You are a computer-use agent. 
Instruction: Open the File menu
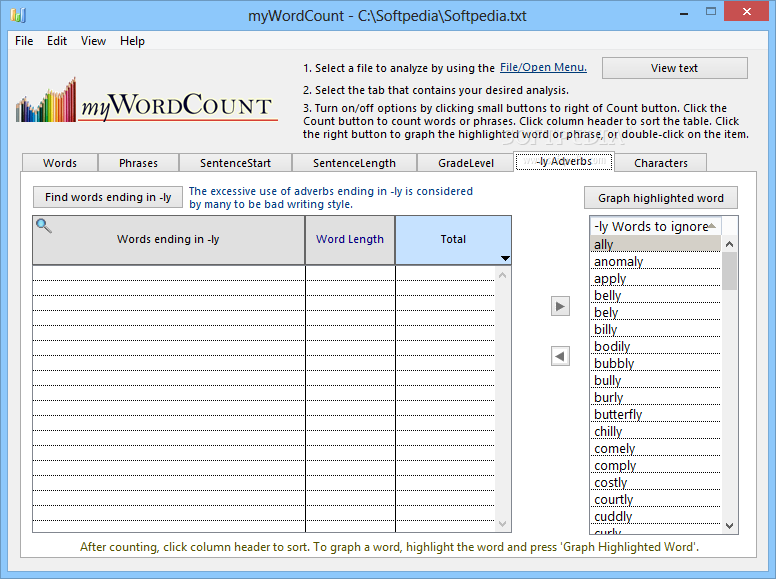(x=24, y=41)
